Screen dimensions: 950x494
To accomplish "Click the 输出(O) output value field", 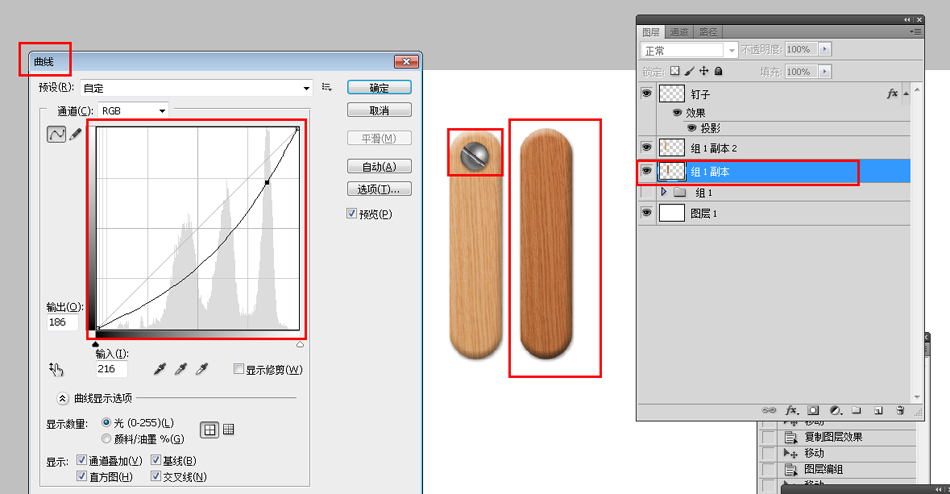I will point(62,322).
